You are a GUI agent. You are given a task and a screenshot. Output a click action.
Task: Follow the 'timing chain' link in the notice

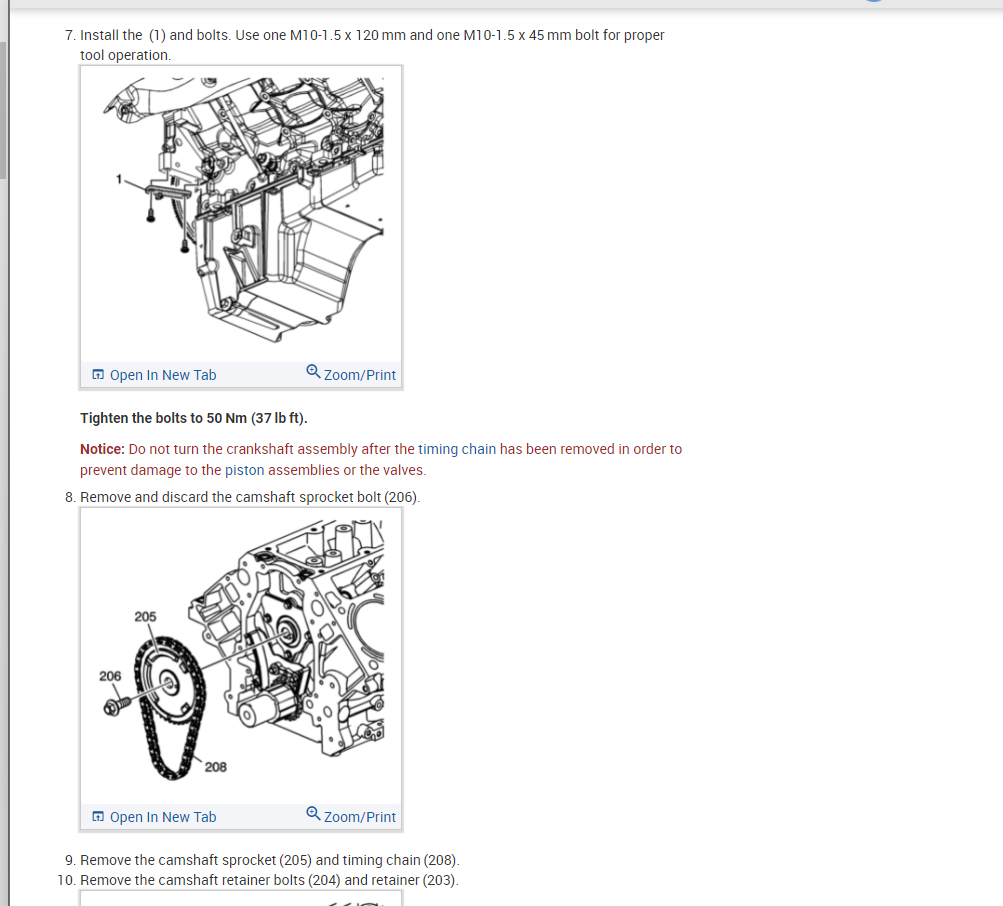pos(457,449)
